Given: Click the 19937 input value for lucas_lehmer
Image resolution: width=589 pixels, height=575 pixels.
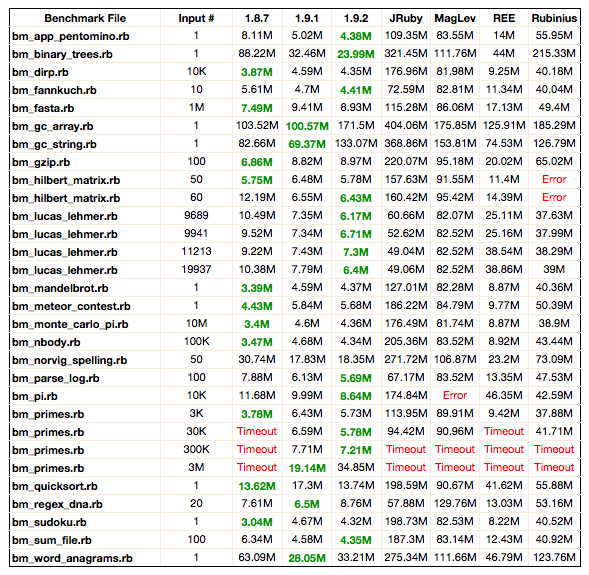Looking at the screenshot, I should [x=196, y=270].
